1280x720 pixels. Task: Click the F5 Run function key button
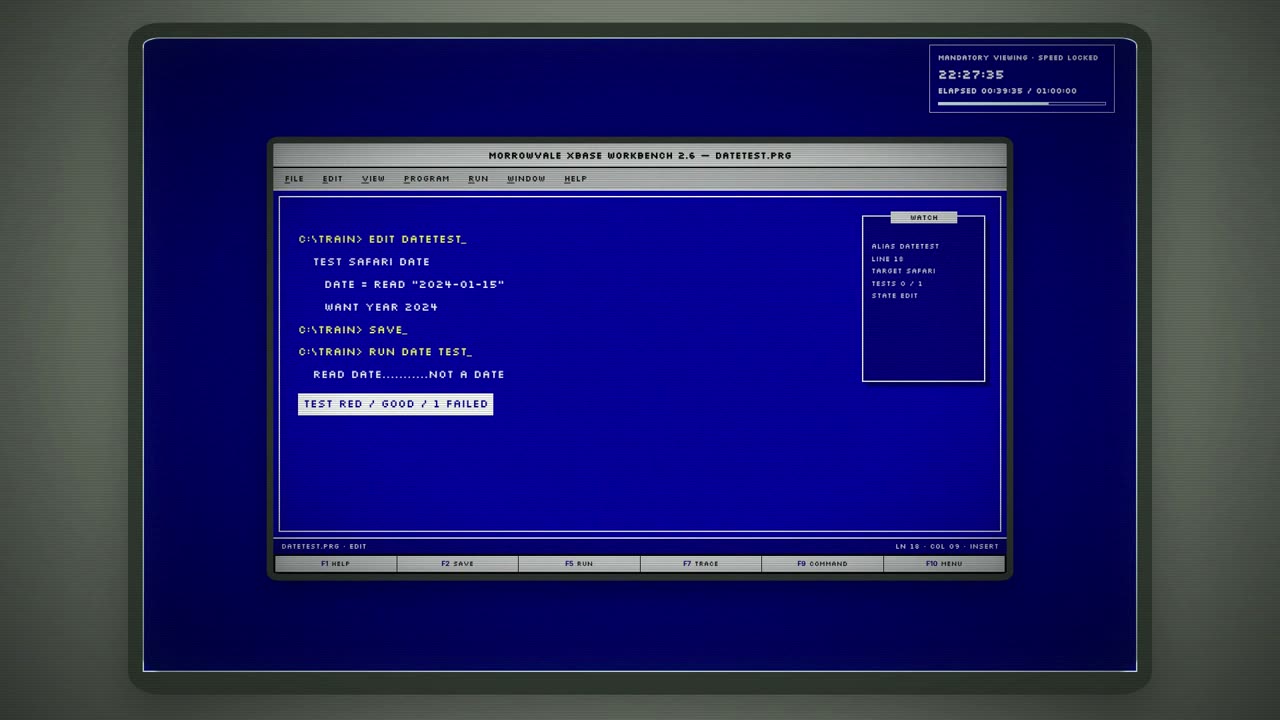(579, 564)
